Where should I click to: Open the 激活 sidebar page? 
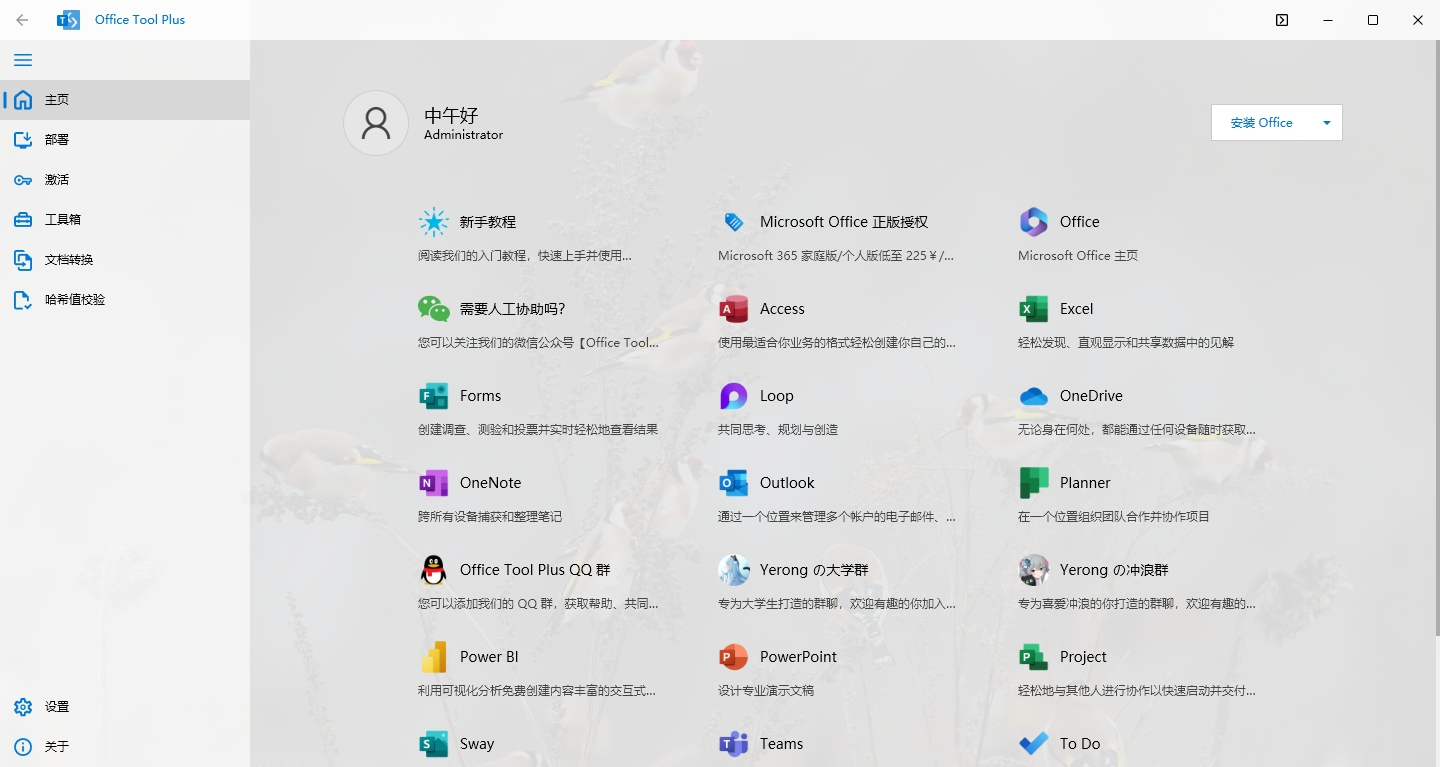pyautogui.click(x=125, y=180)
